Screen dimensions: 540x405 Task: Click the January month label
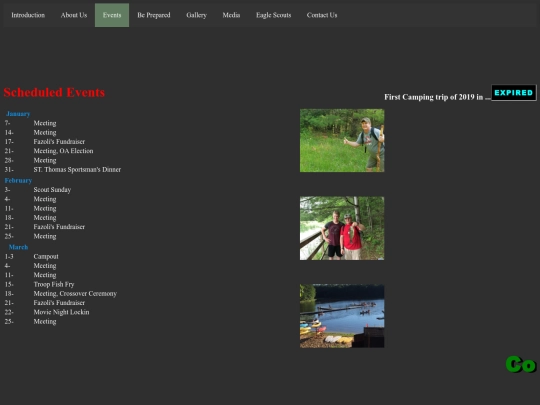pyautogui.click(x=18, y=114)
